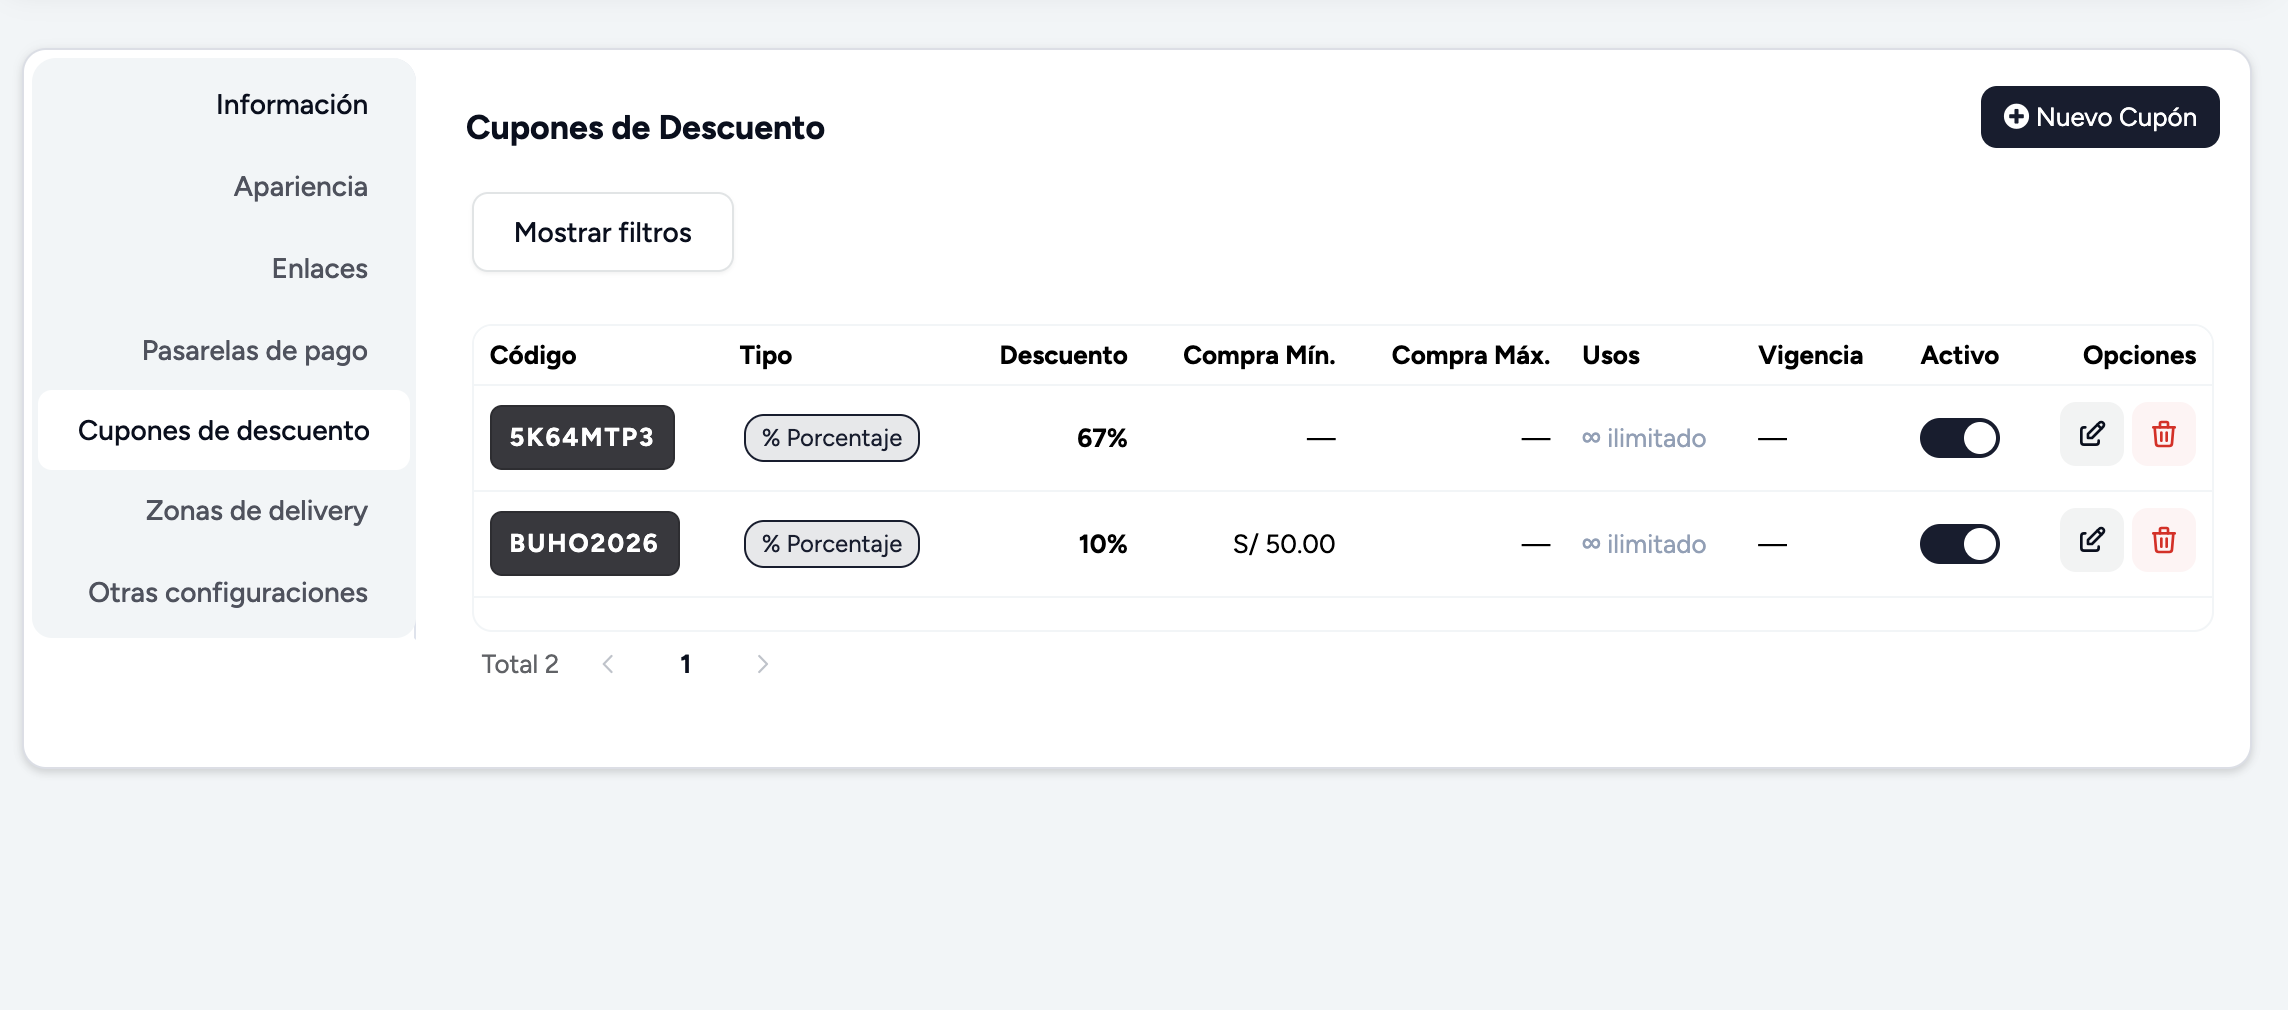Screen dimensions: 2288x1010
Task: Click the Tipo column header
Action: pos(766,355)
